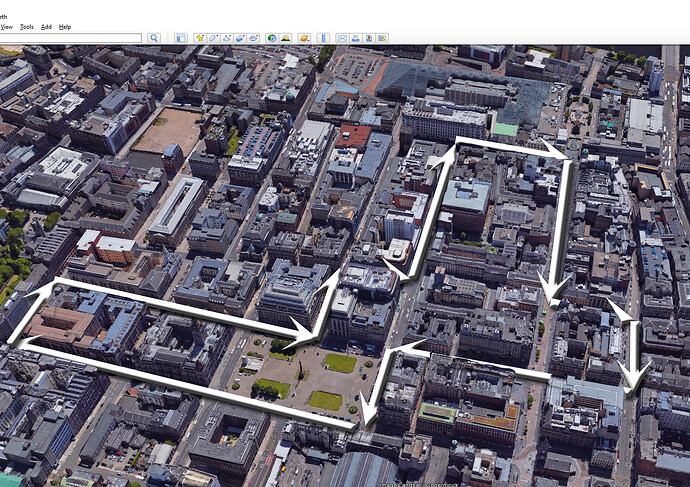690x487 pixels.
Task: Open the planet switcher dropdown
Action: [x=305, y=38]
